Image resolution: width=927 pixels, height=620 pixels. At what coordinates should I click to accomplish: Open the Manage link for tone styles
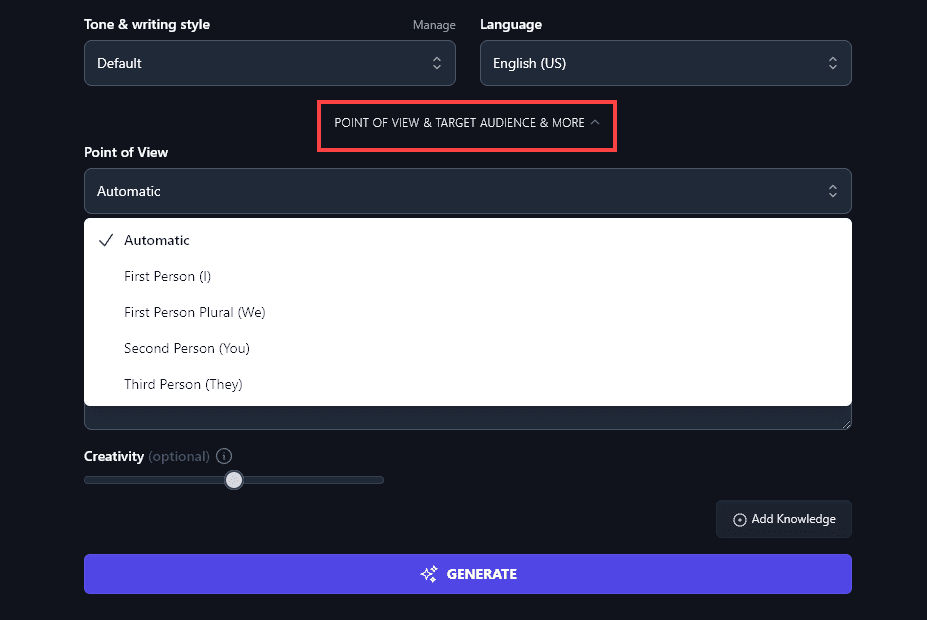434,25
